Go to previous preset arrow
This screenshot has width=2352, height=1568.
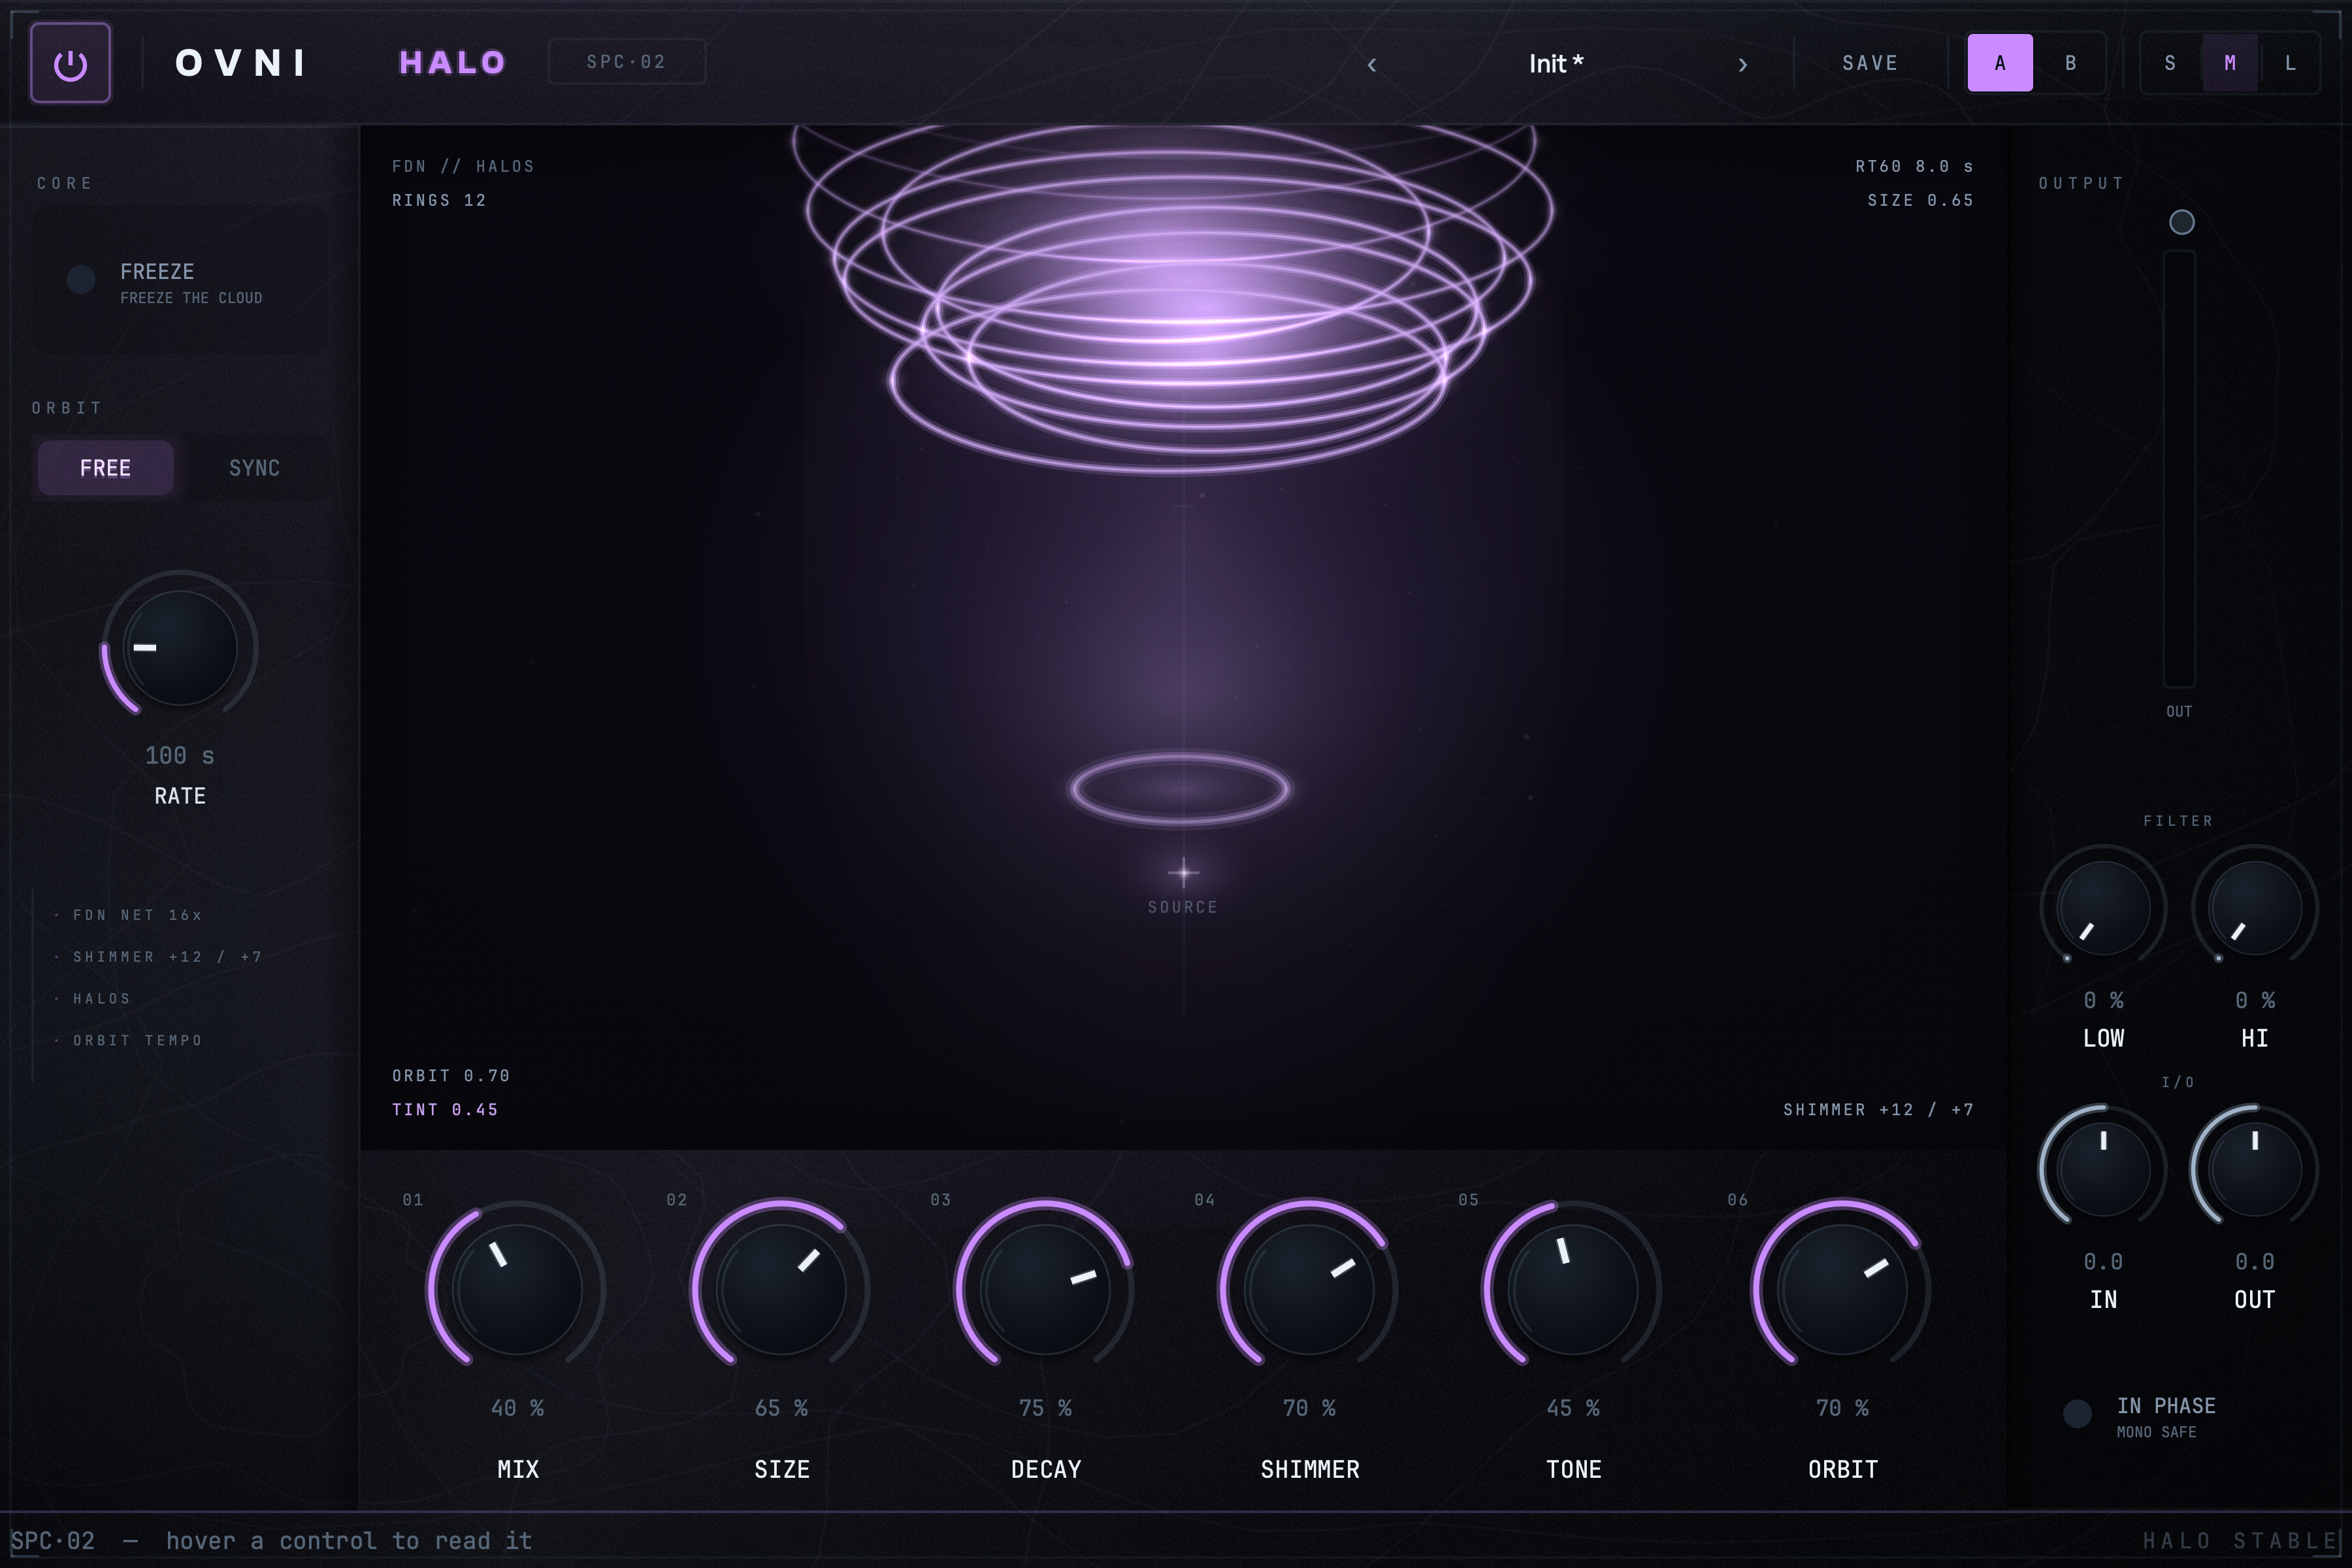point(1372,64)
